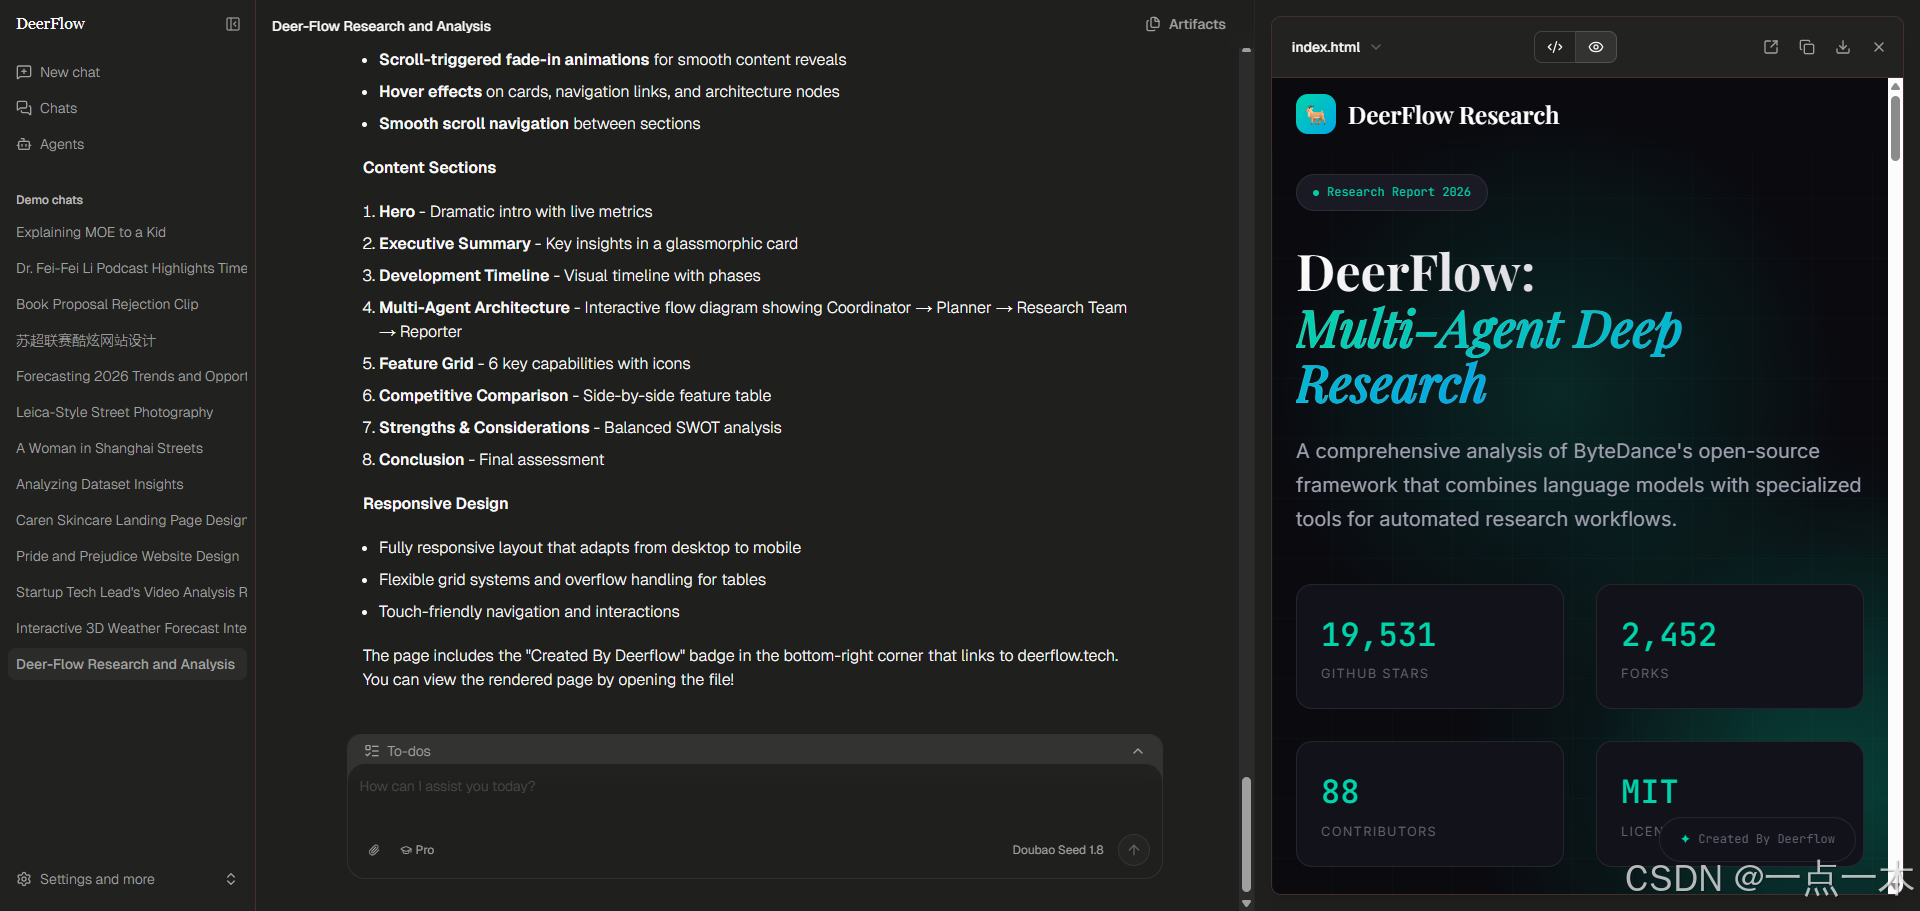Click the Agents robot icon
Image resolution: width=1920 pixels, height=911 pixels.
click(24, 144)
